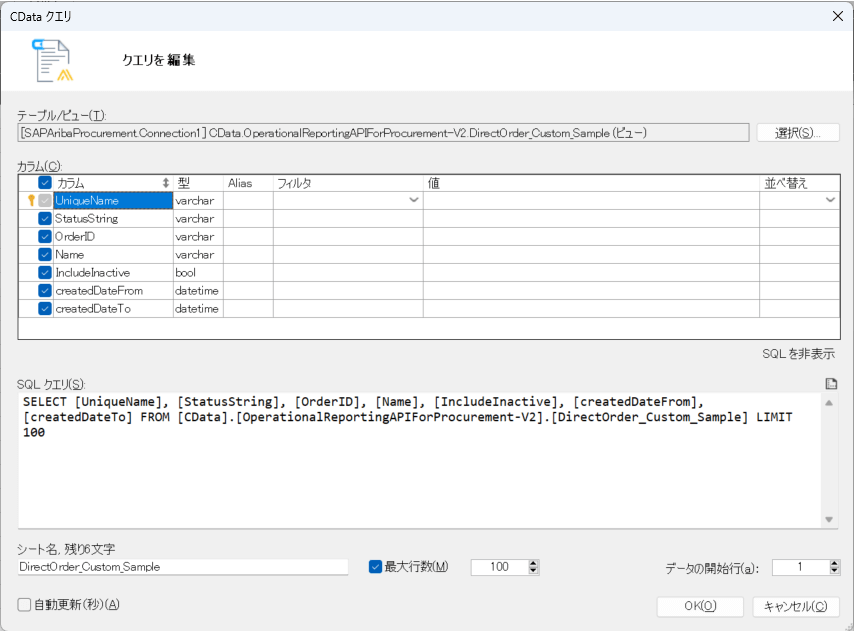The image size is (854, 631).
Task: Decrease the 最大行数 value with down arrow
Action: click(x=534, y=571)
